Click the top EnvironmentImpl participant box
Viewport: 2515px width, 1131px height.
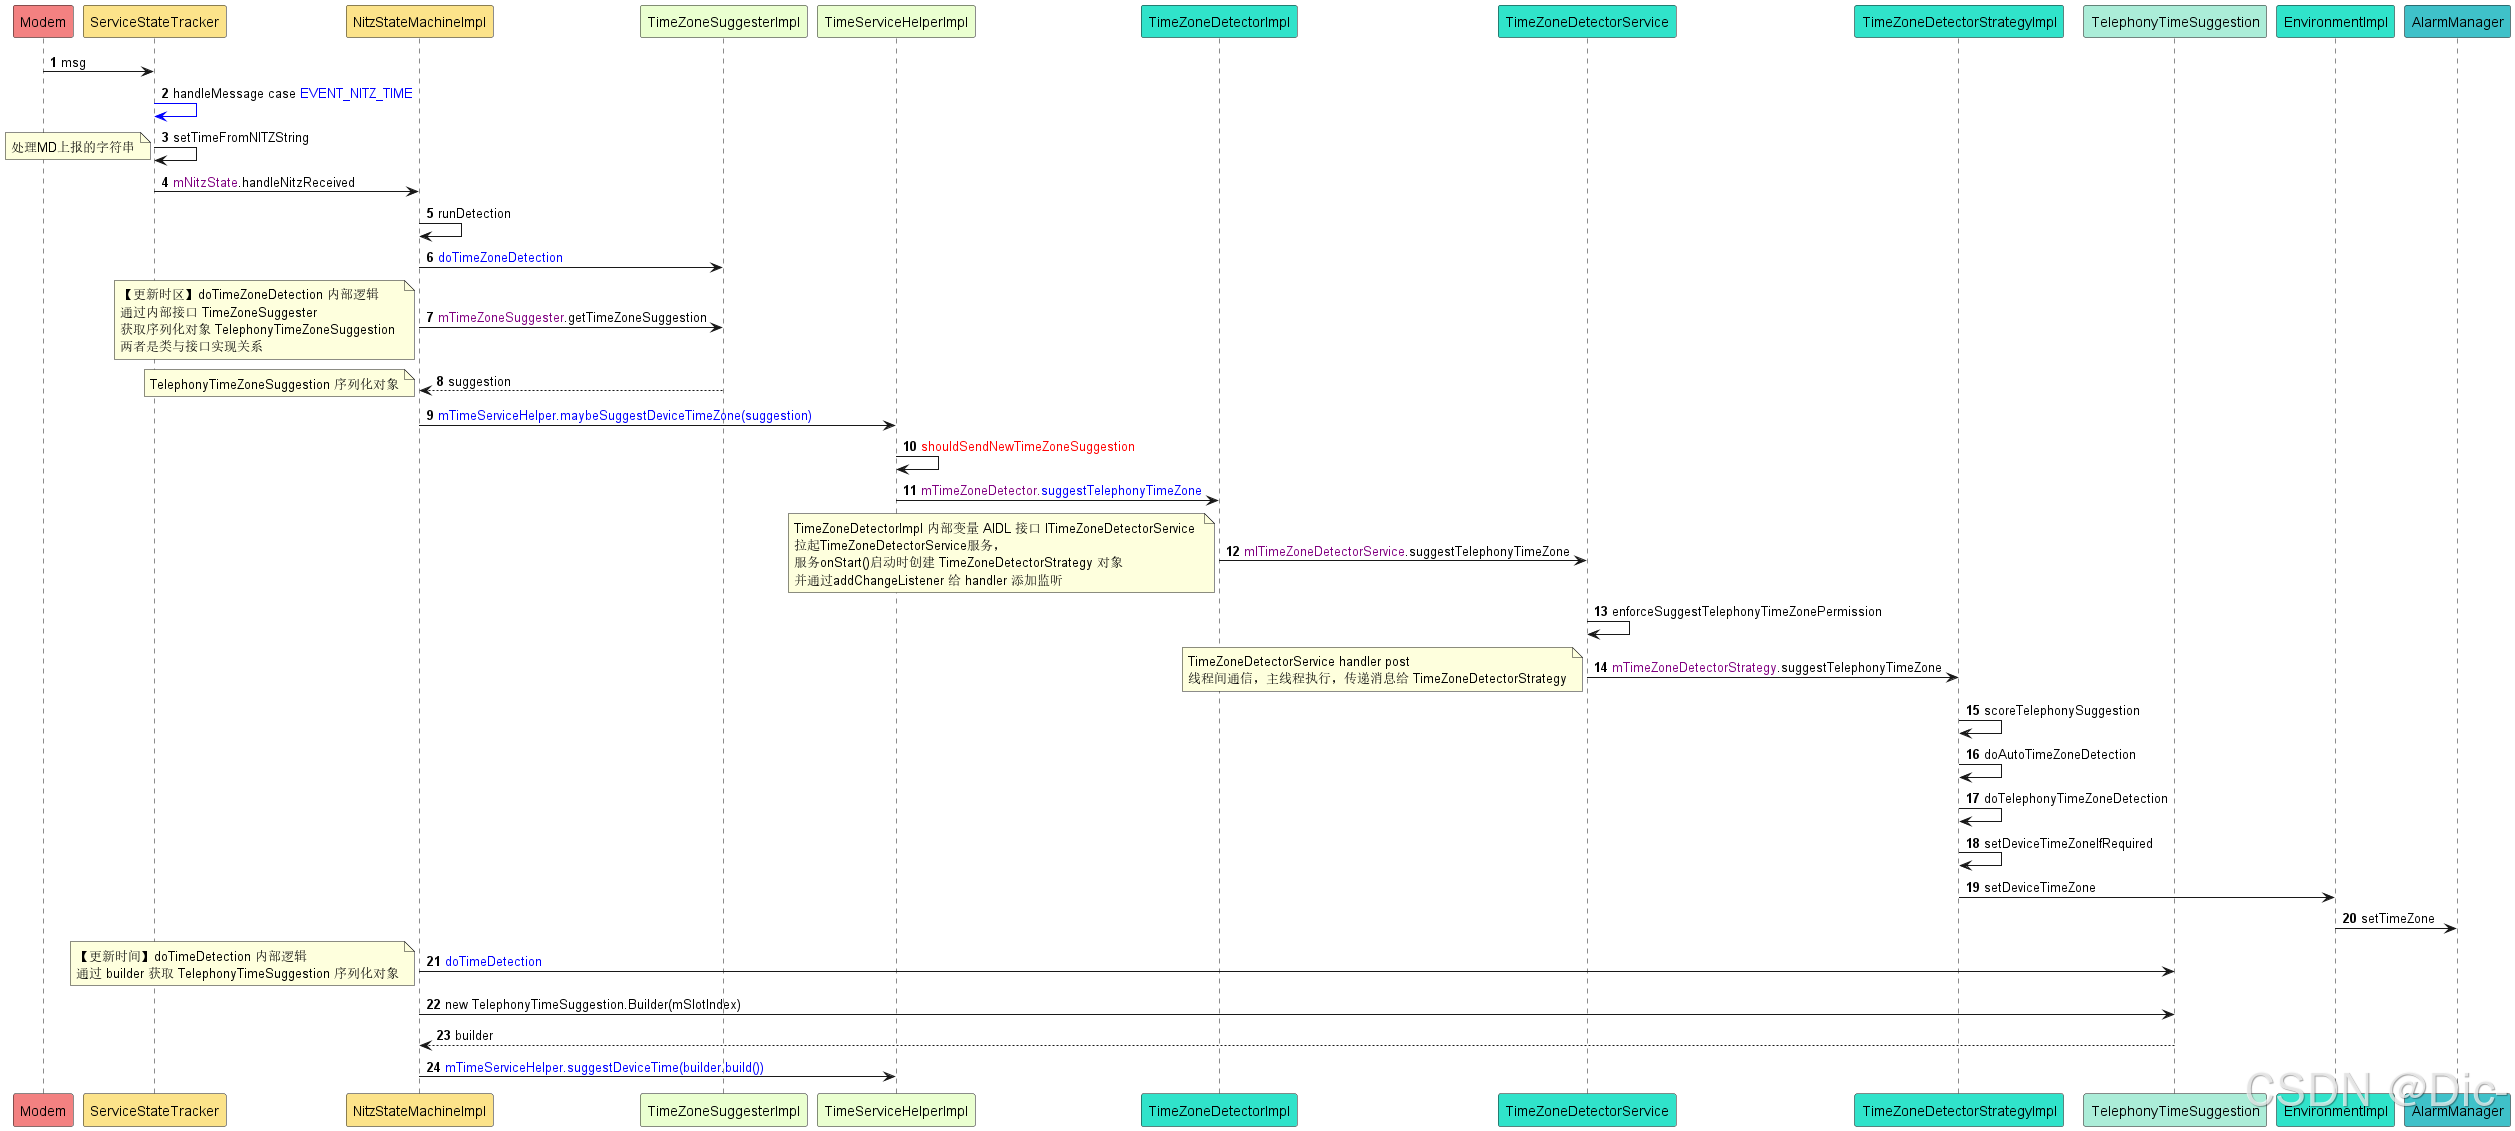pos(2335,22)
